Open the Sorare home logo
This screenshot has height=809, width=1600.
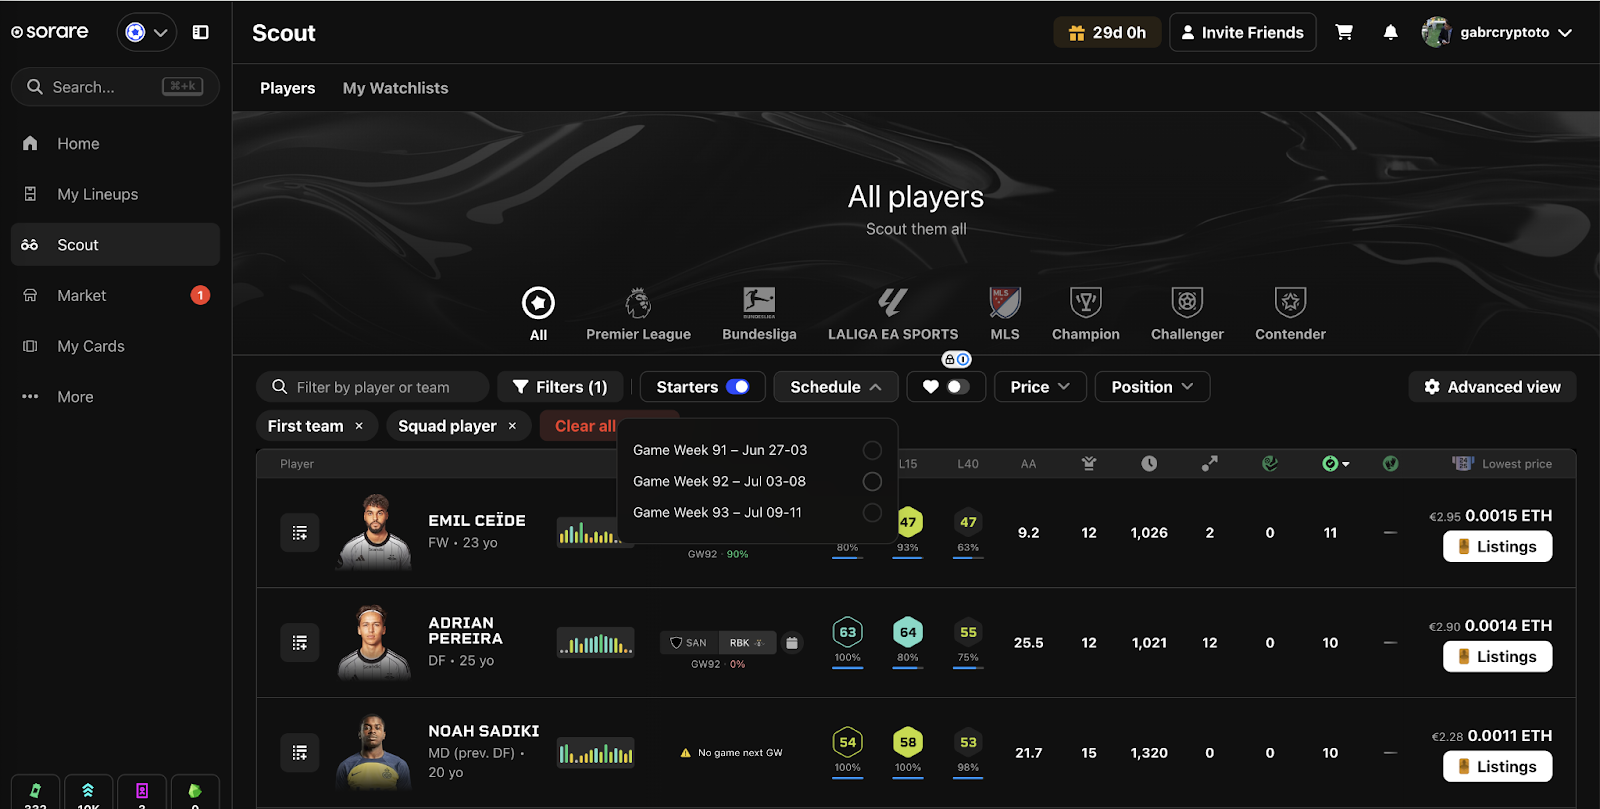(50, 32)
